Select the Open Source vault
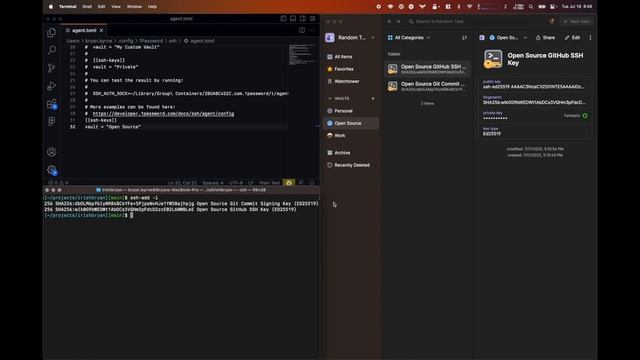Viewport: 640px width, 360px height. point(351,123)
